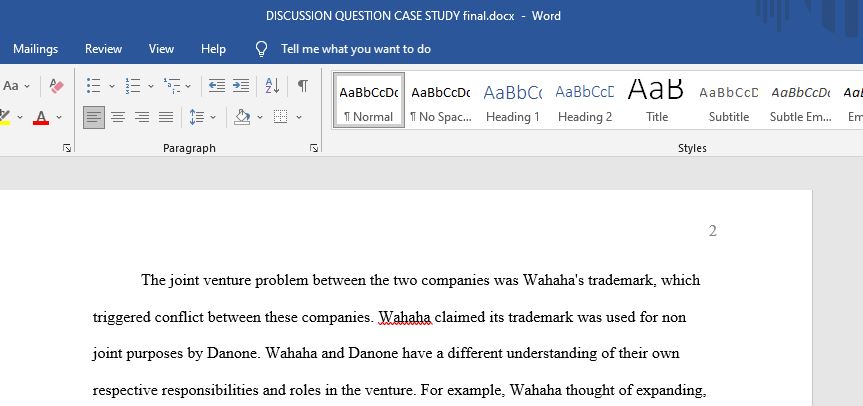Open the Shading color dropdown arrow
863x406 pixels.
260,117
